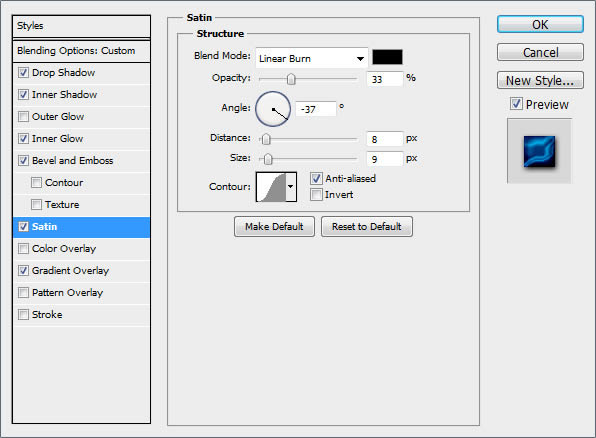Uncheck the Preview checkbox

[516, 103]
